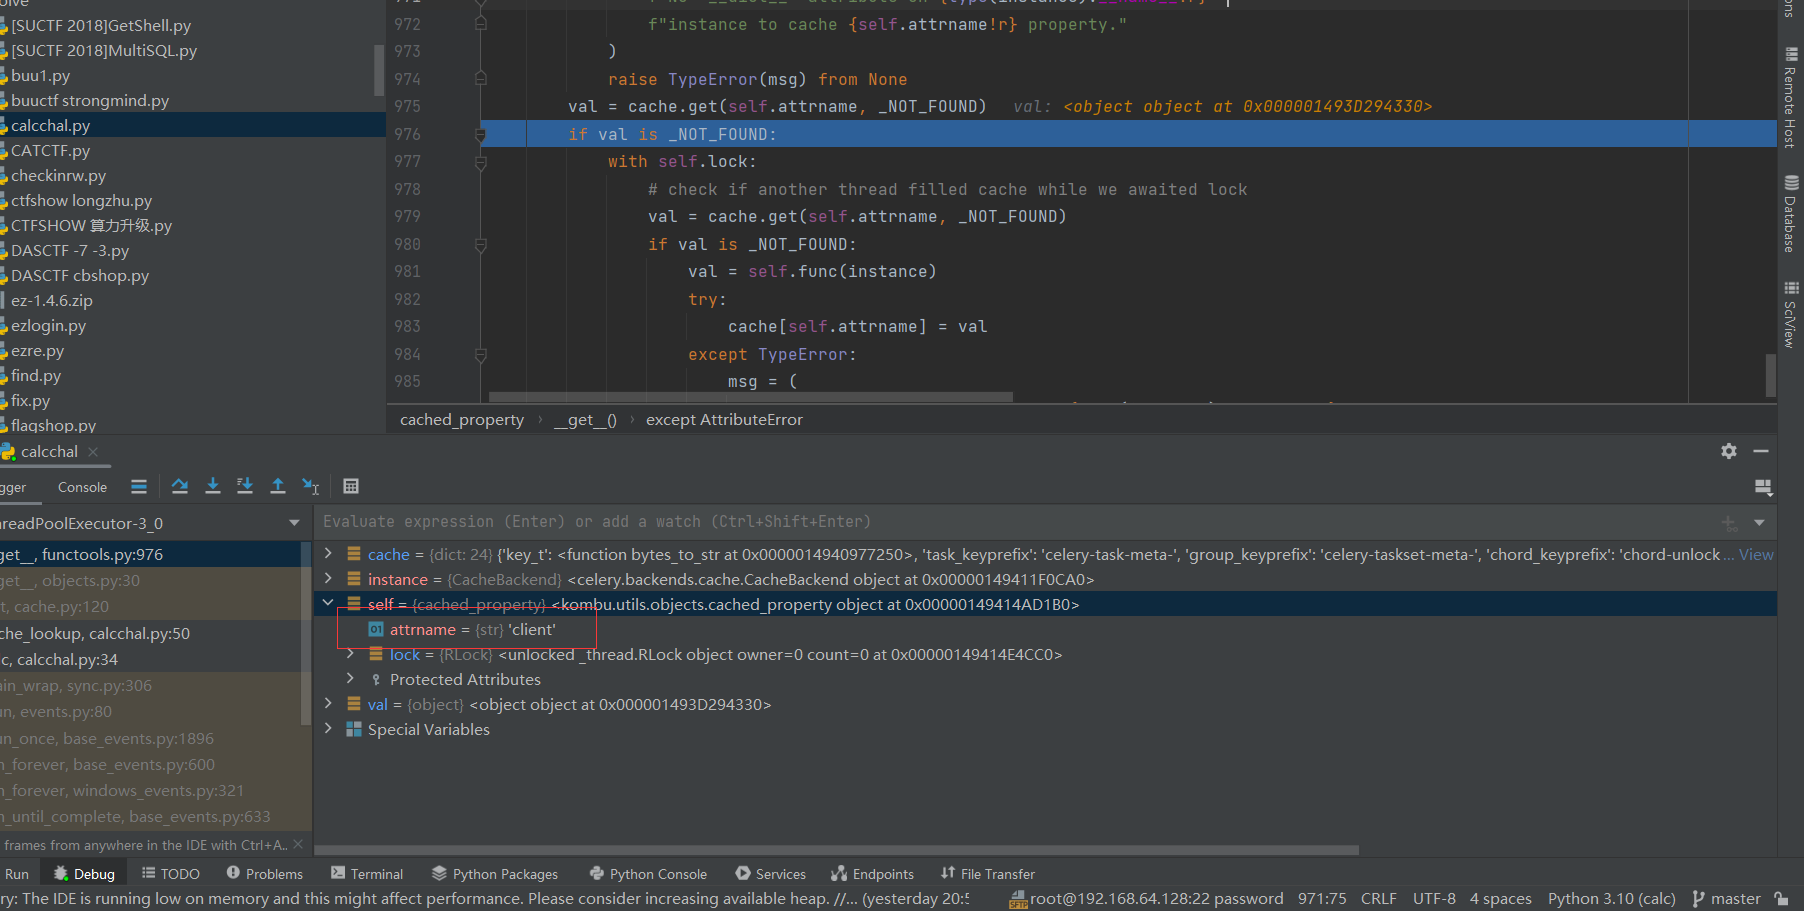Expand the cache dict variable
Screen dimensions: 1804x911
click(328, 553)
